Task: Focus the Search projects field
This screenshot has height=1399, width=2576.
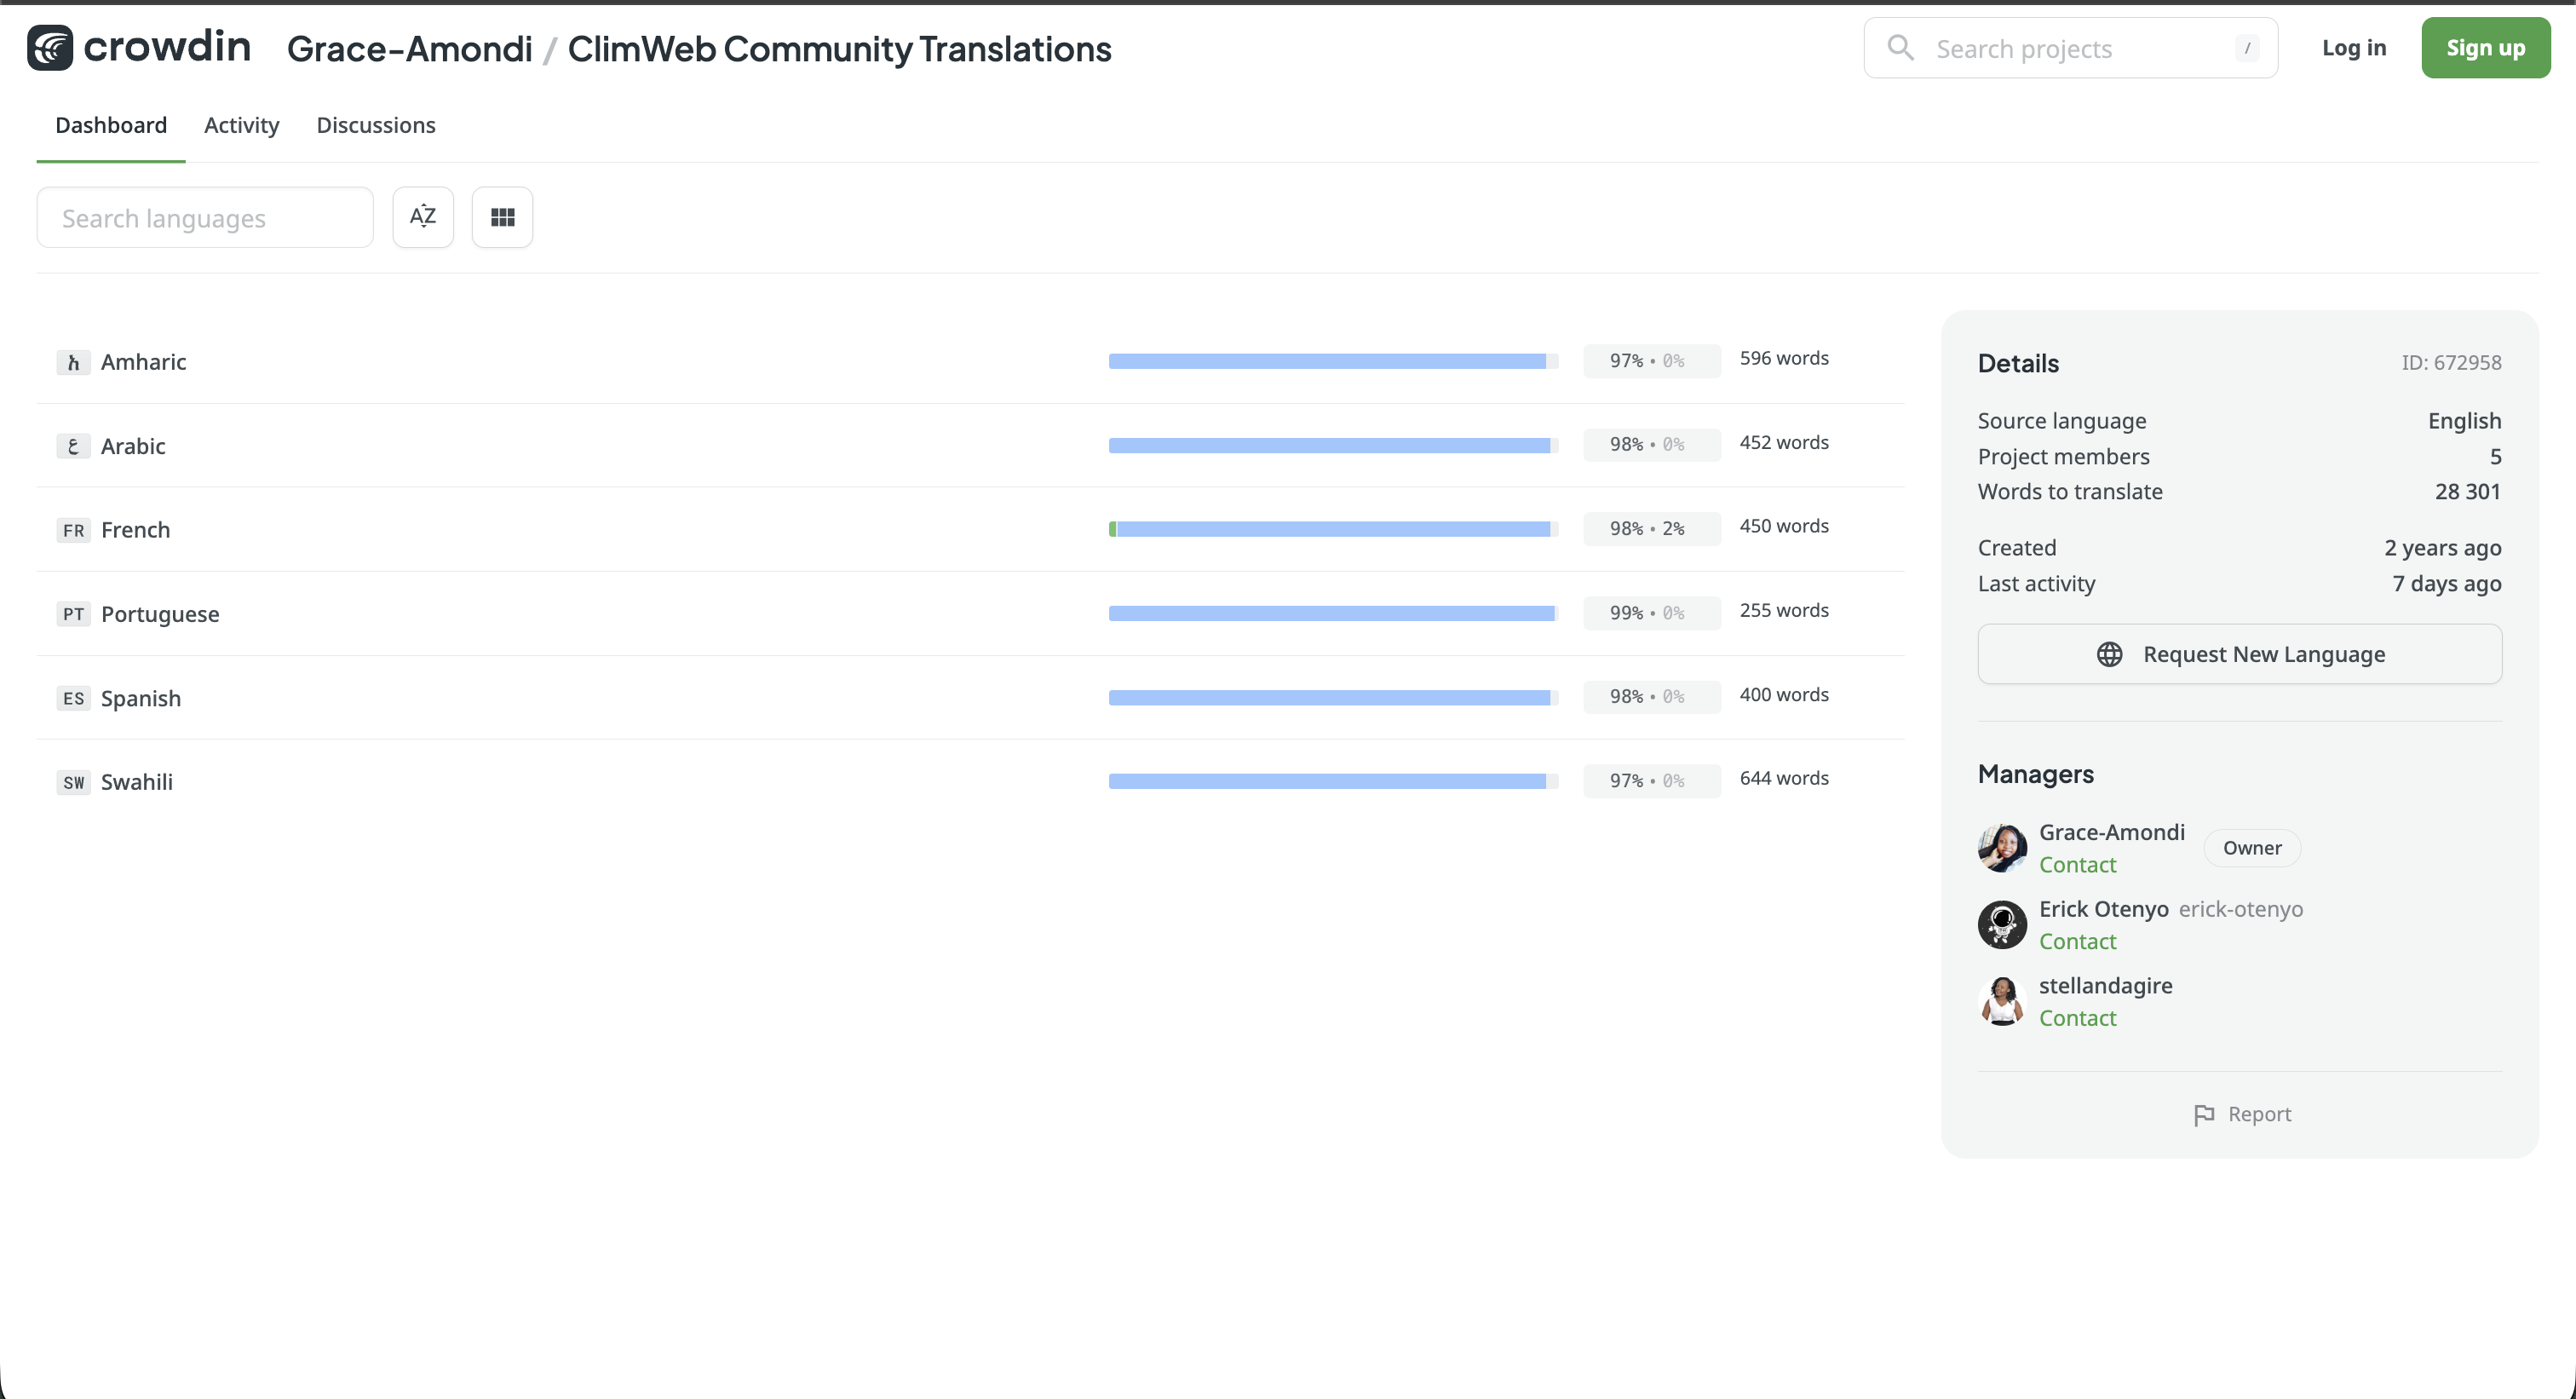Action: point(2071,48)
